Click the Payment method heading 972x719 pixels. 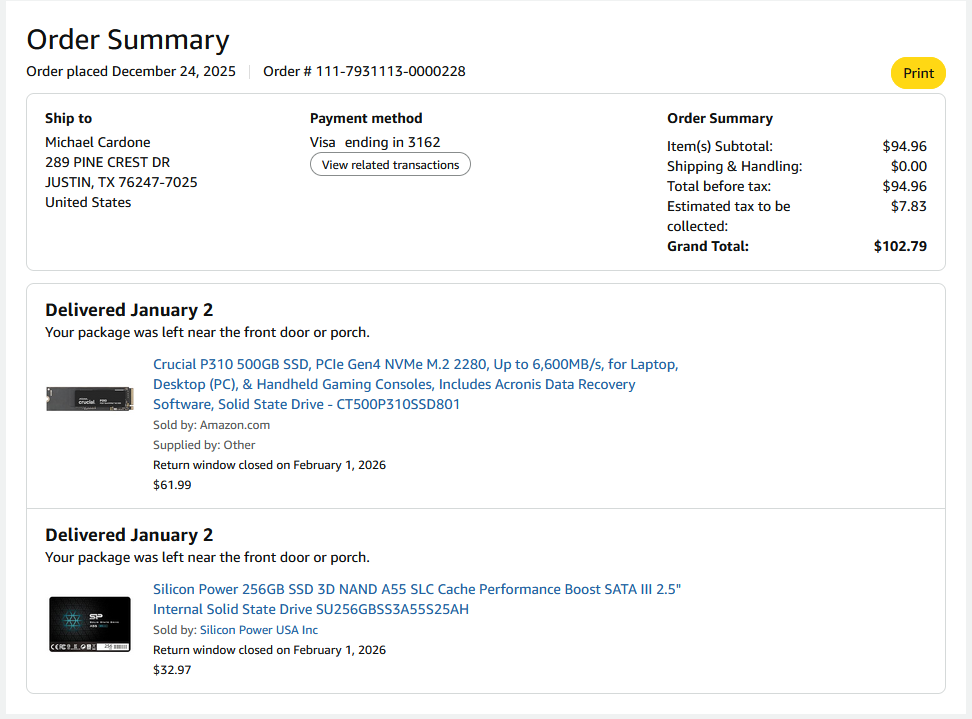pos(366,118)
